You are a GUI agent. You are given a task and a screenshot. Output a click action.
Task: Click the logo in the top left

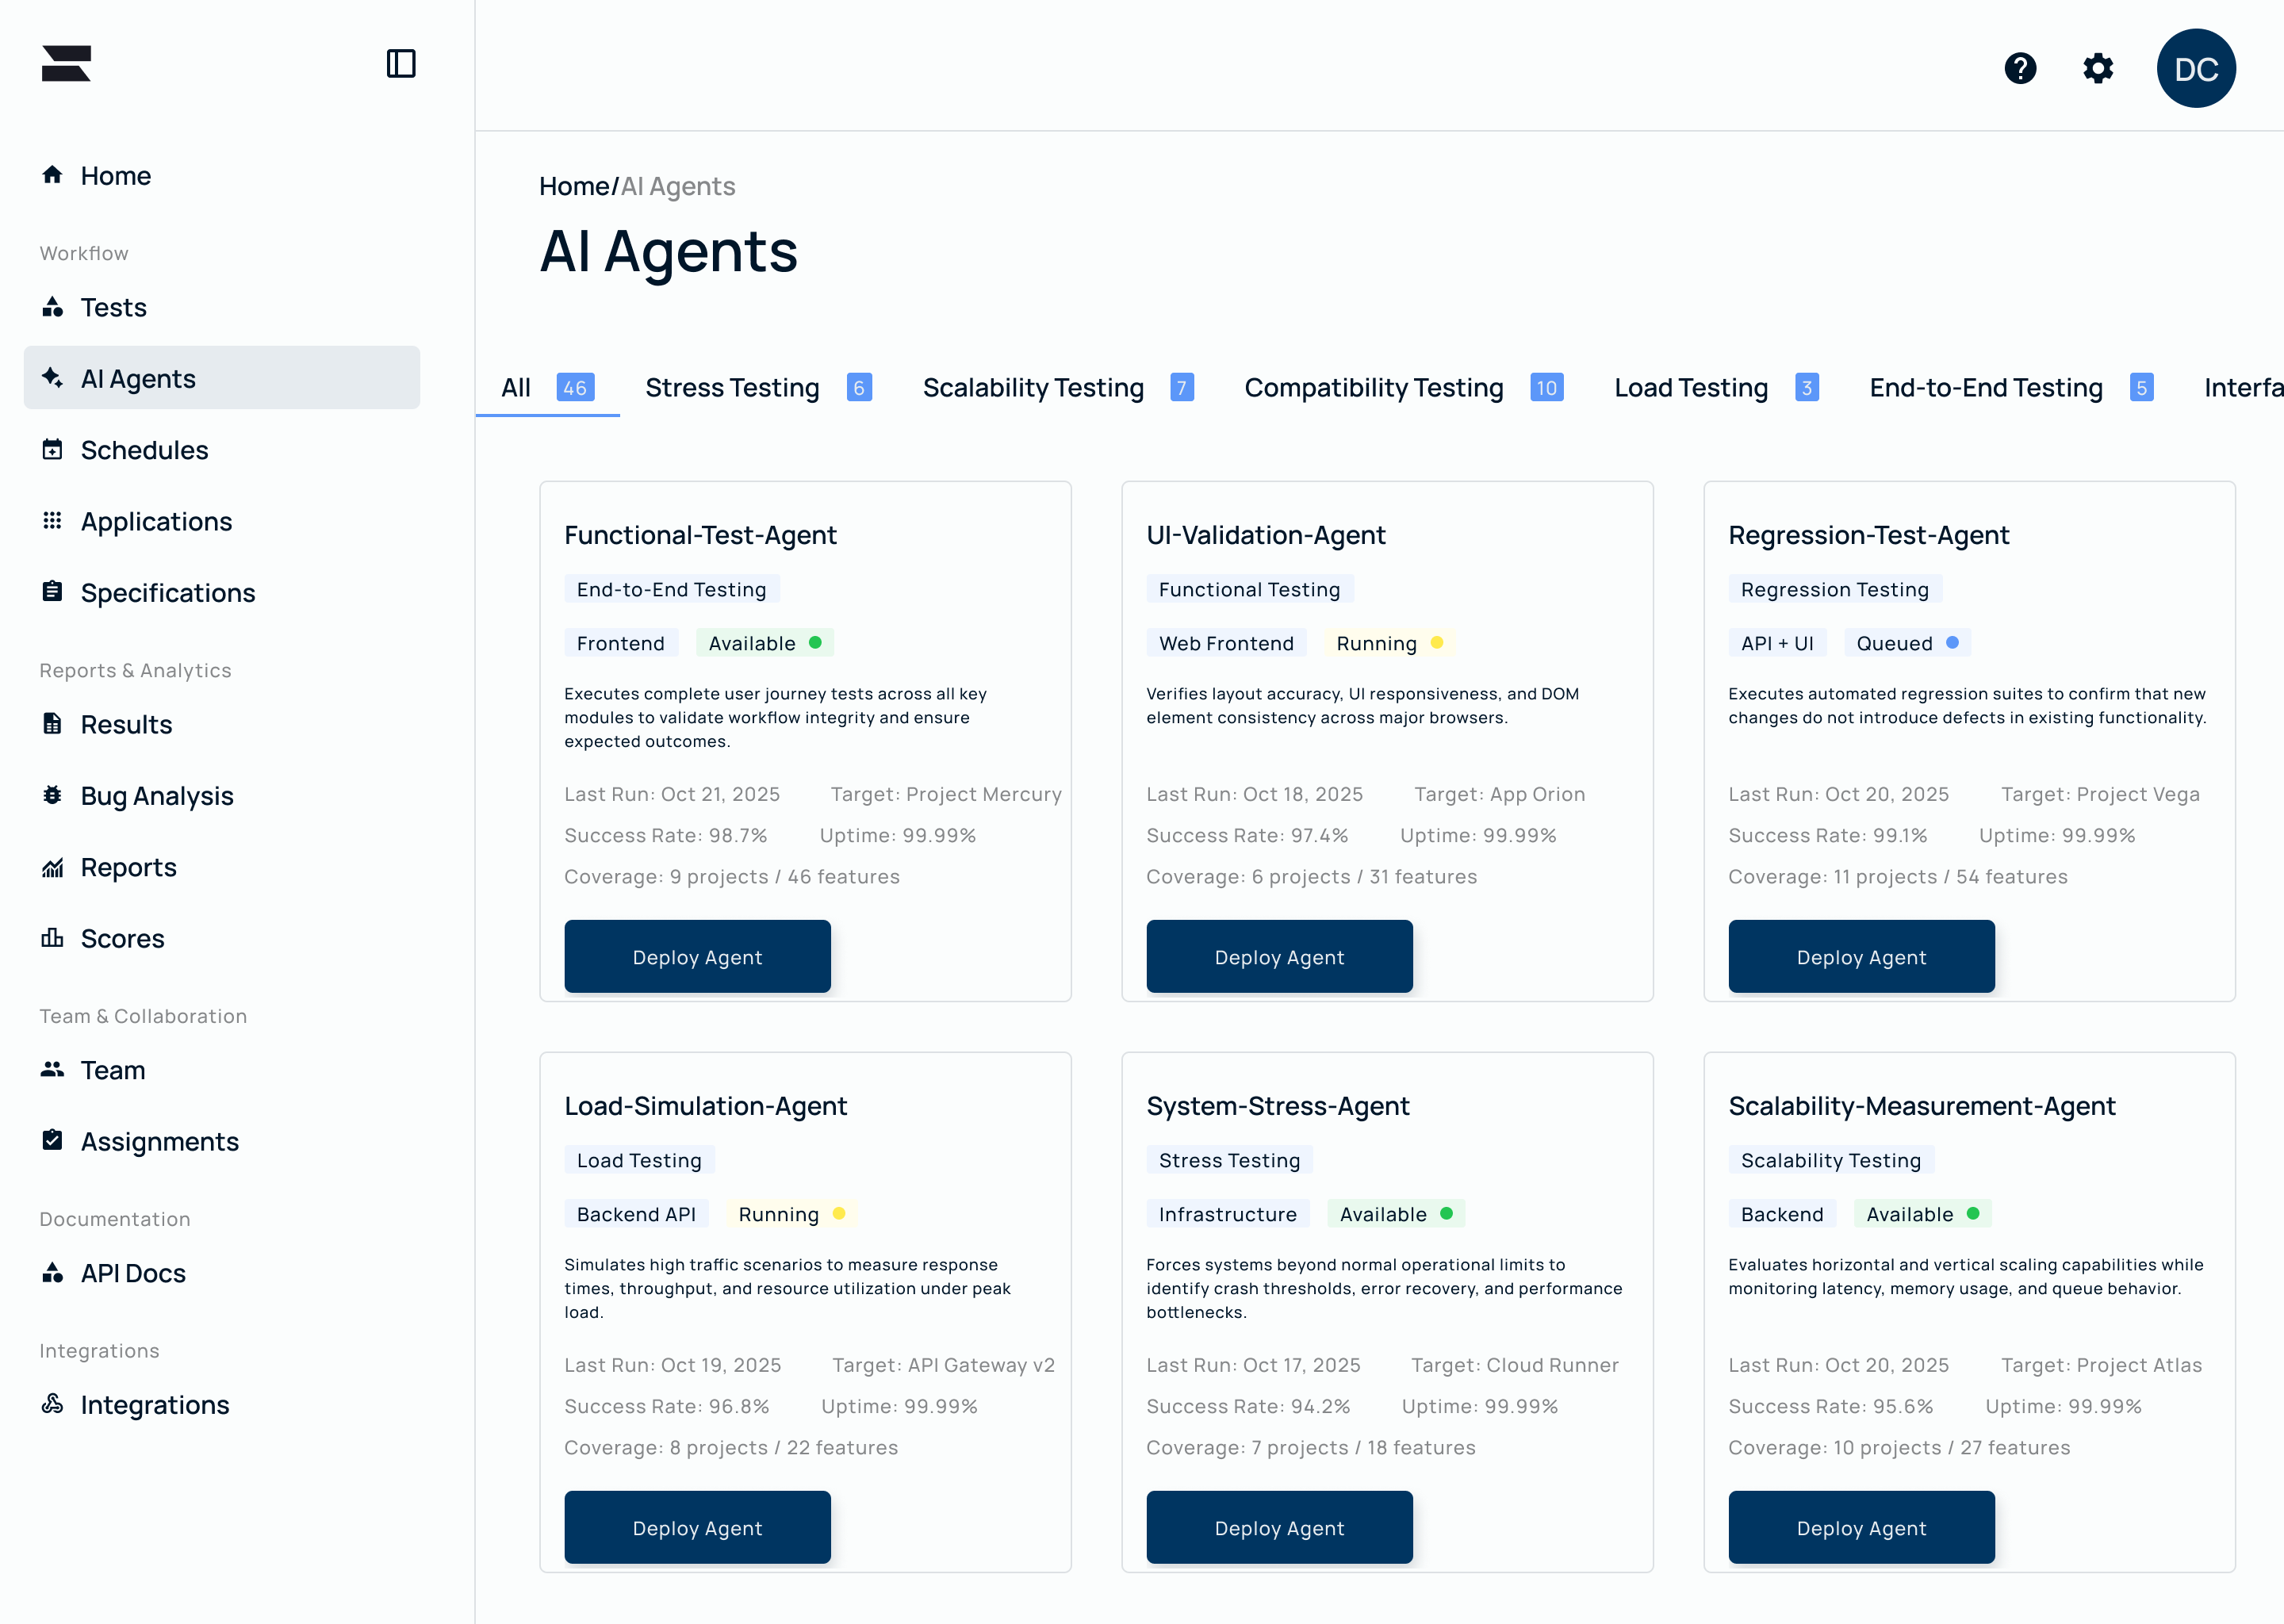pos(66,63)
